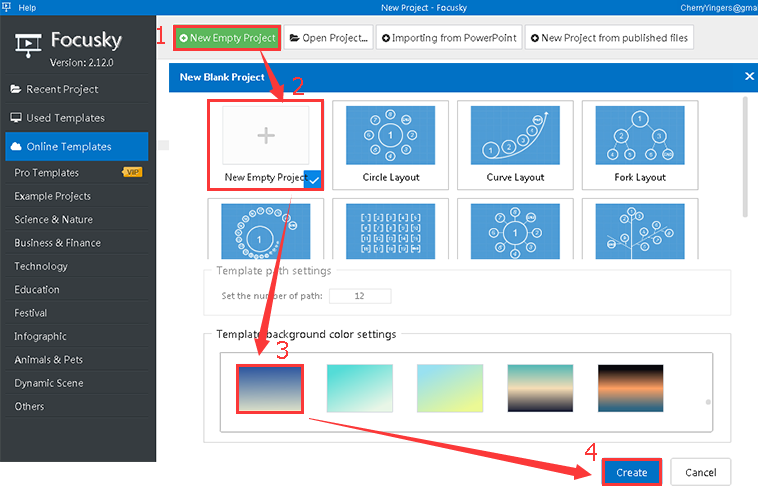Select the grid layout thumbnail
The height and width of the screenshot is (495, 758).
pos(391,231)
